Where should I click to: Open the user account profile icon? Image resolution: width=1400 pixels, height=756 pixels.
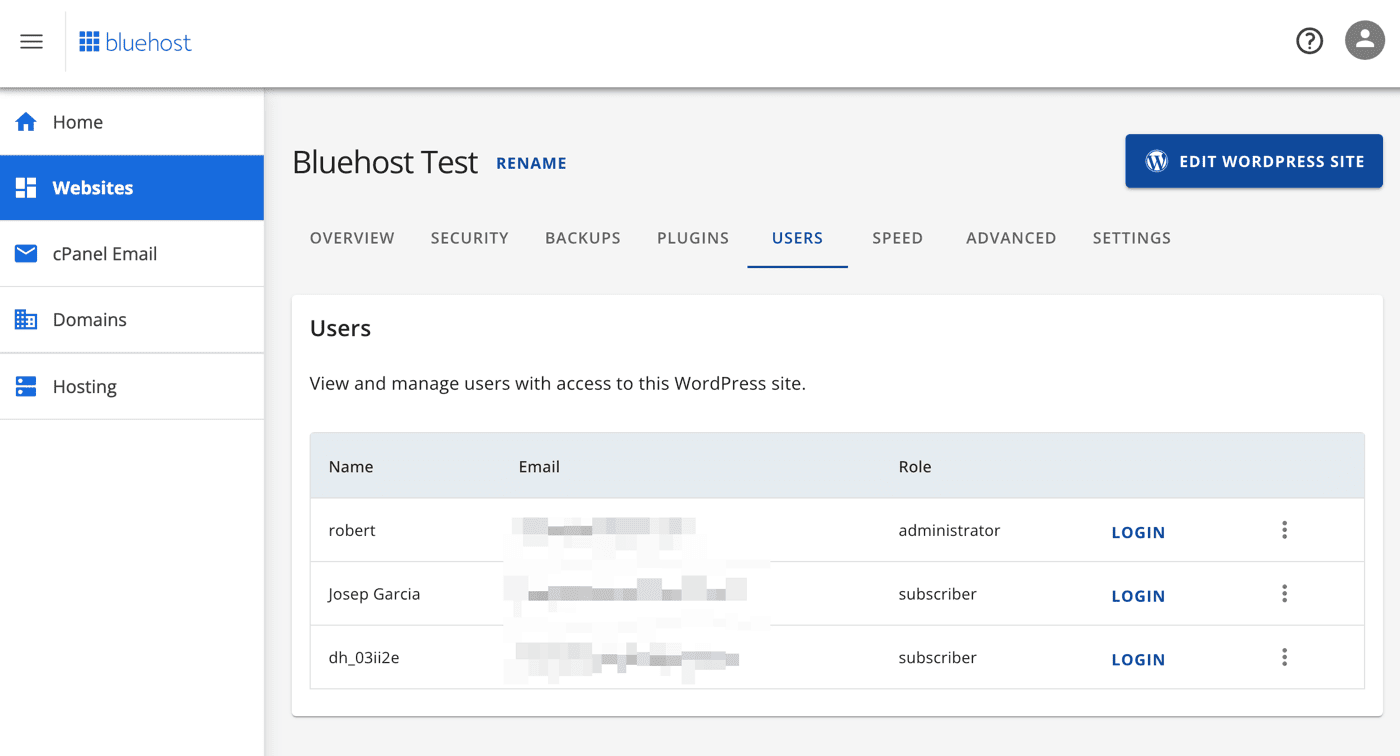1365,41
